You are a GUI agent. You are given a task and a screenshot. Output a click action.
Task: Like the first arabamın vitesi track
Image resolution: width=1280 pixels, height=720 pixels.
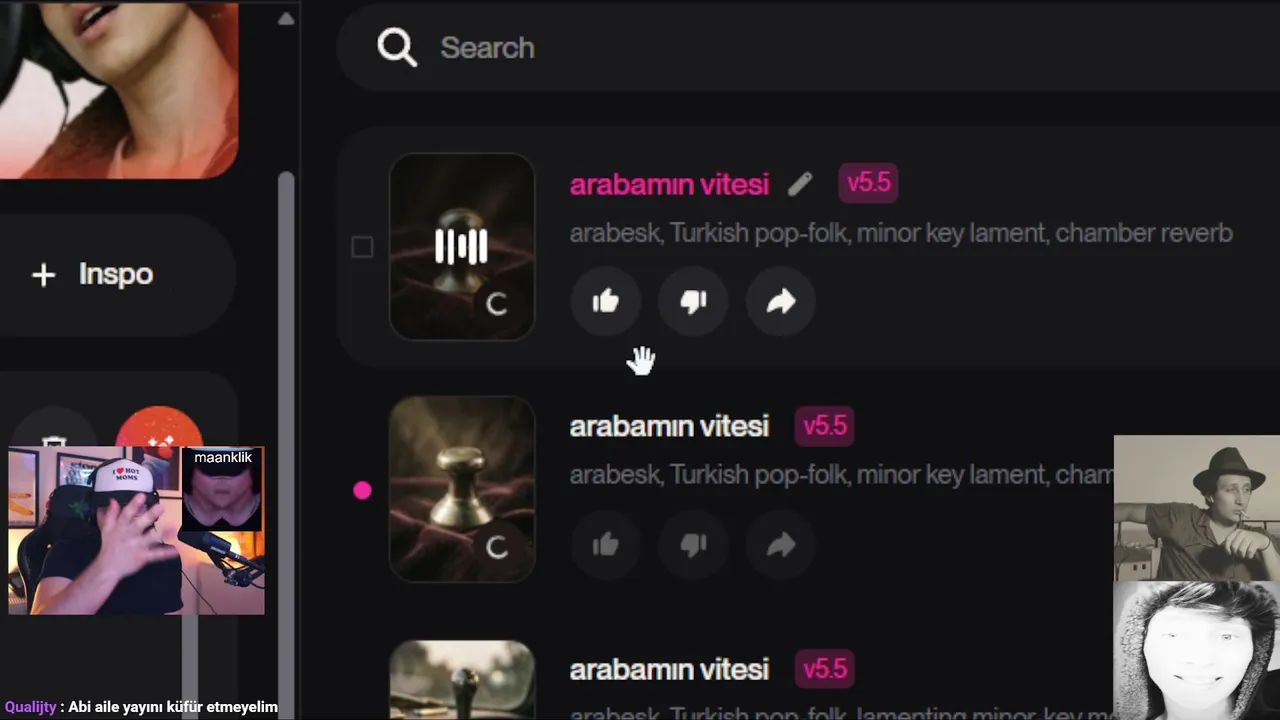[x=606, y=301]
